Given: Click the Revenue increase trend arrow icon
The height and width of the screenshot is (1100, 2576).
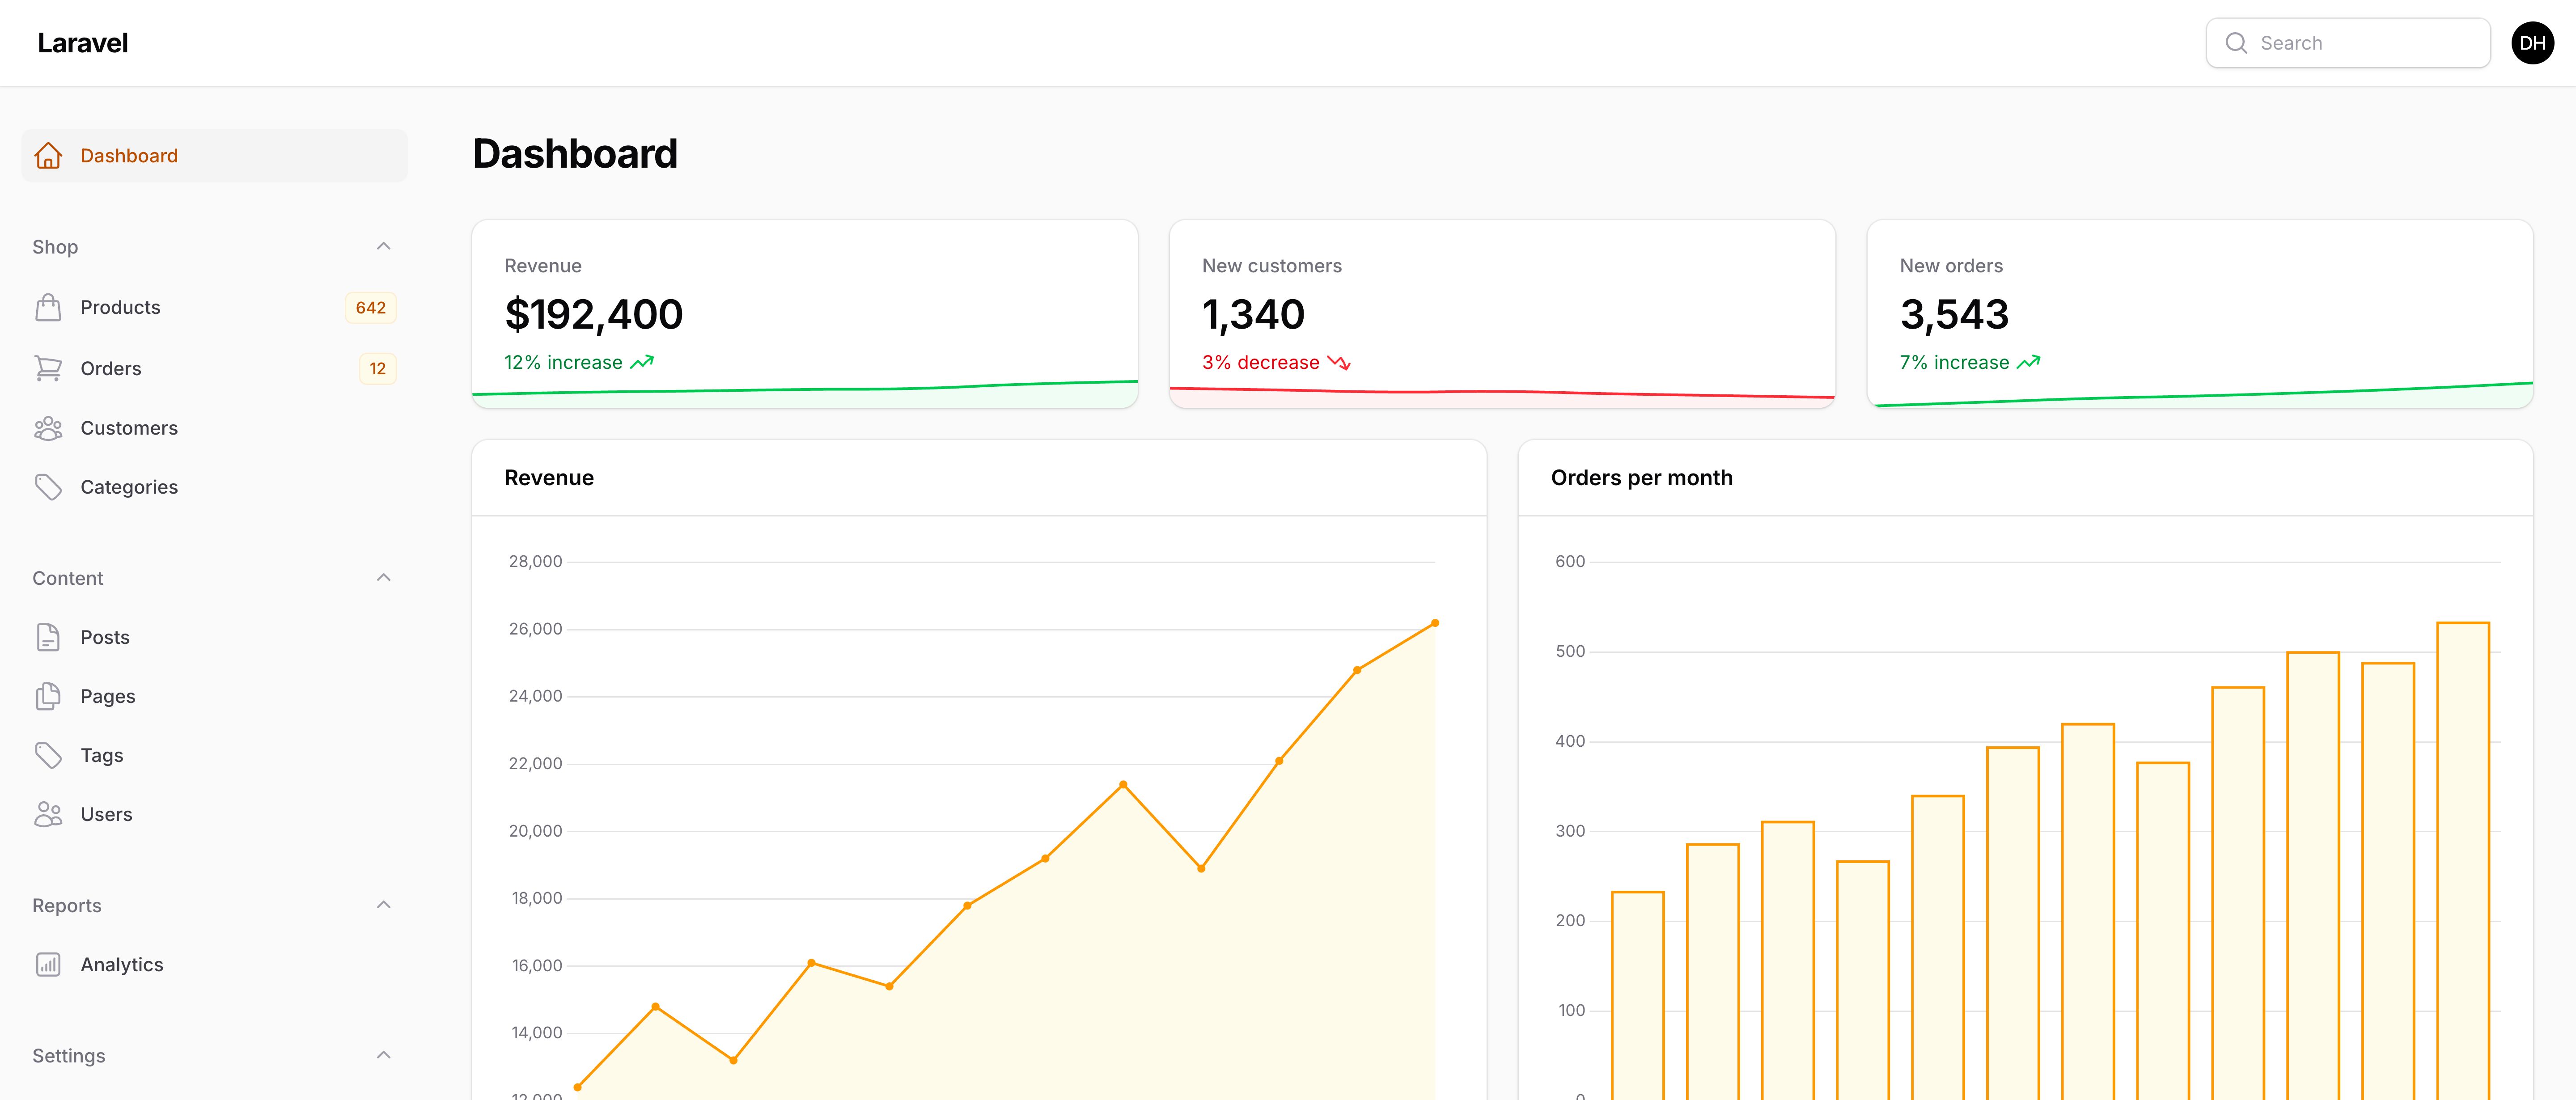Looking at the screenshot, I should point(642,362).
